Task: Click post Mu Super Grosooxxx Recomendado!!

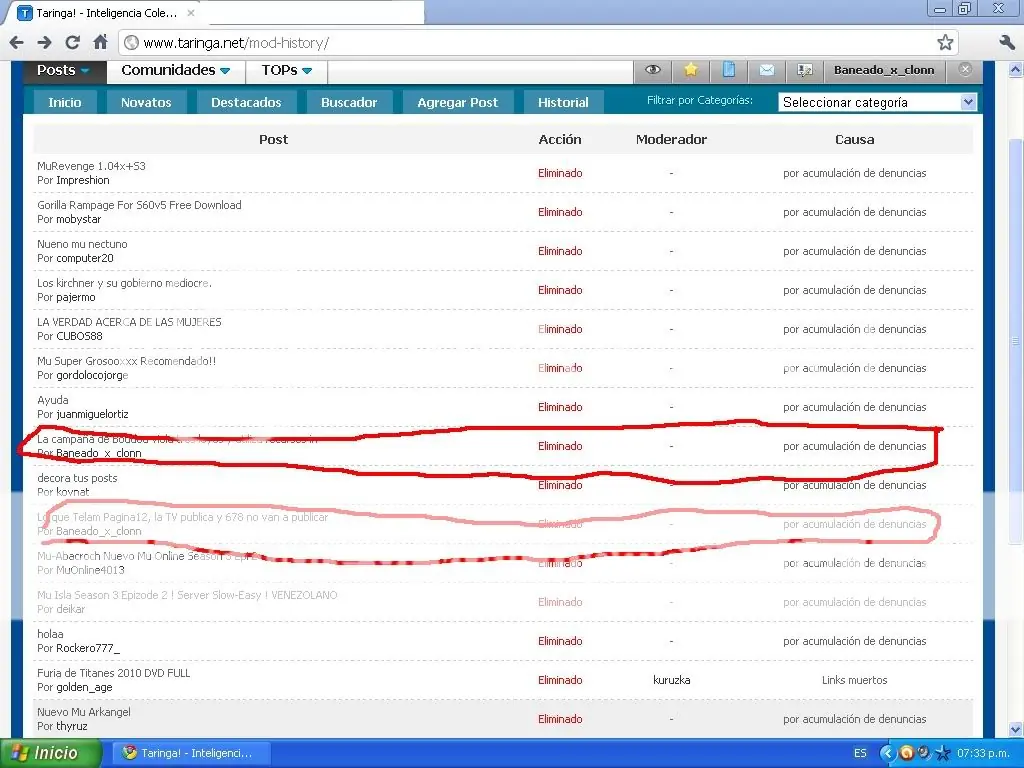Action: click(x=127, y=361)
